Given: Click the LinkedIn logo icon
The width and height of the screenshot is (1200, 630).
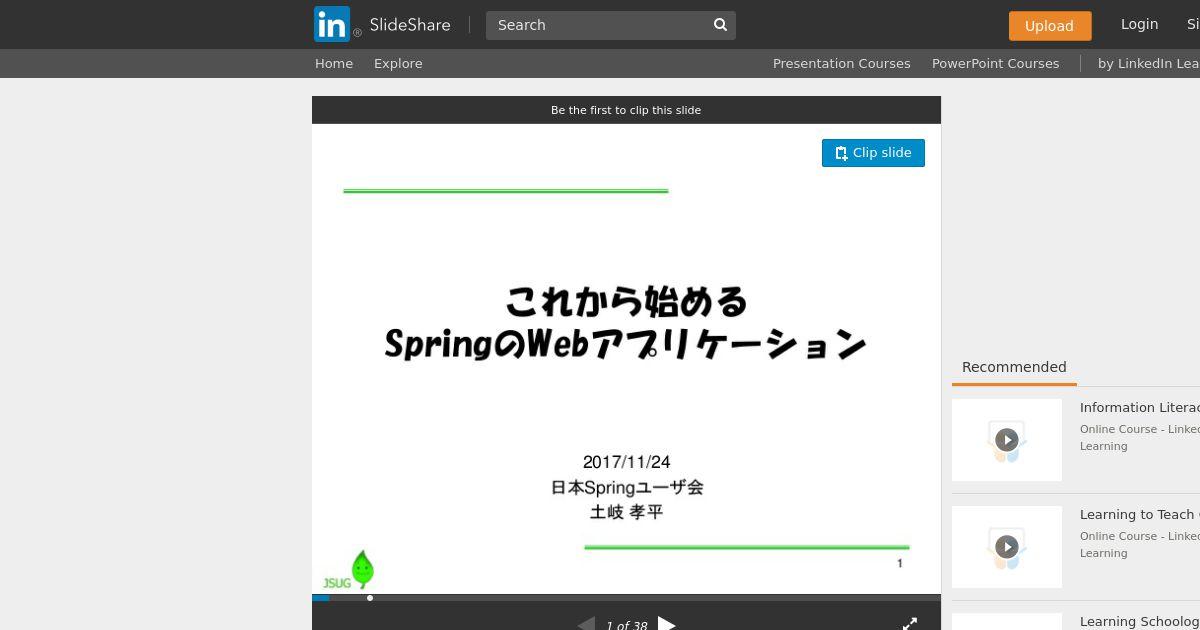Looking at the screenshot, I should [332, 24].
